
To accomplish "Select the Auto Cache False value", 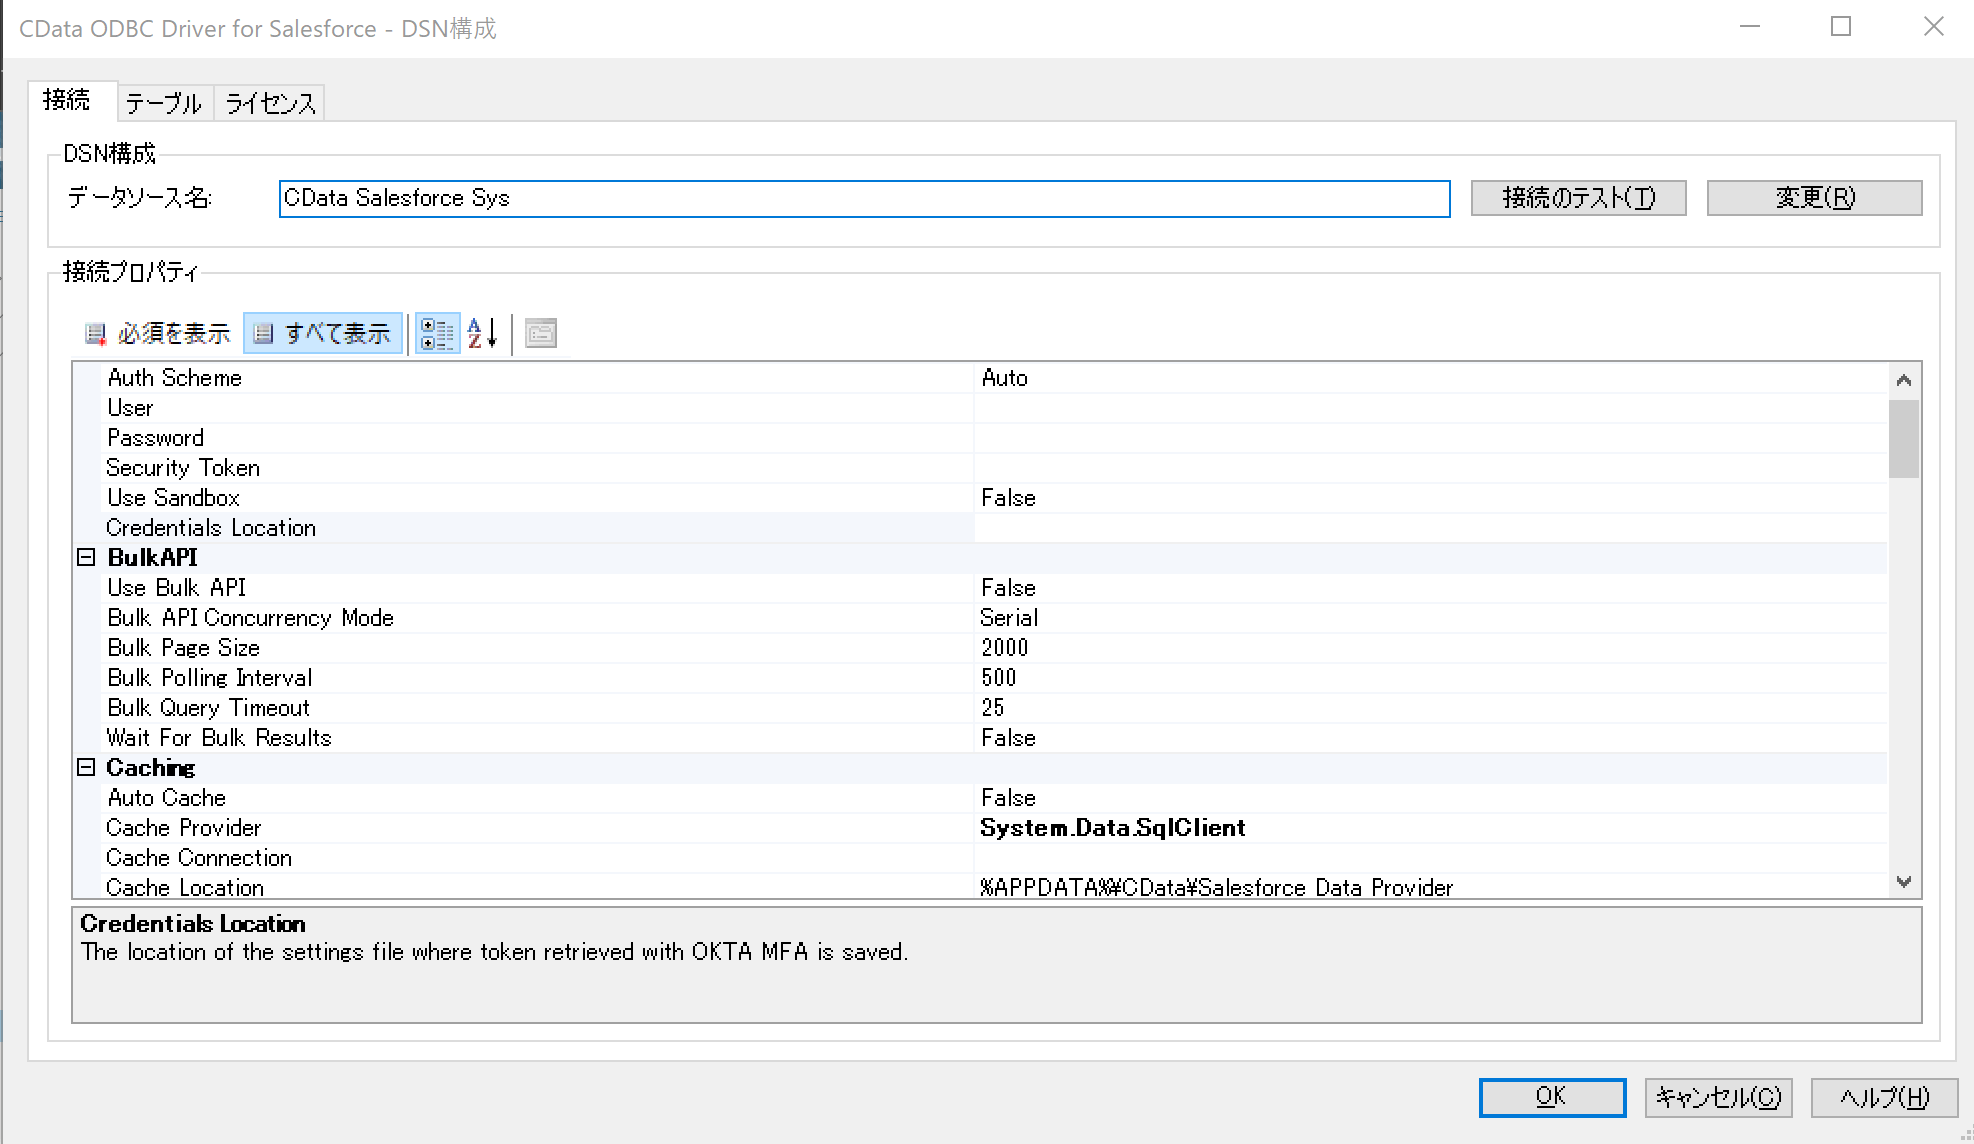I will point(1008,798).
